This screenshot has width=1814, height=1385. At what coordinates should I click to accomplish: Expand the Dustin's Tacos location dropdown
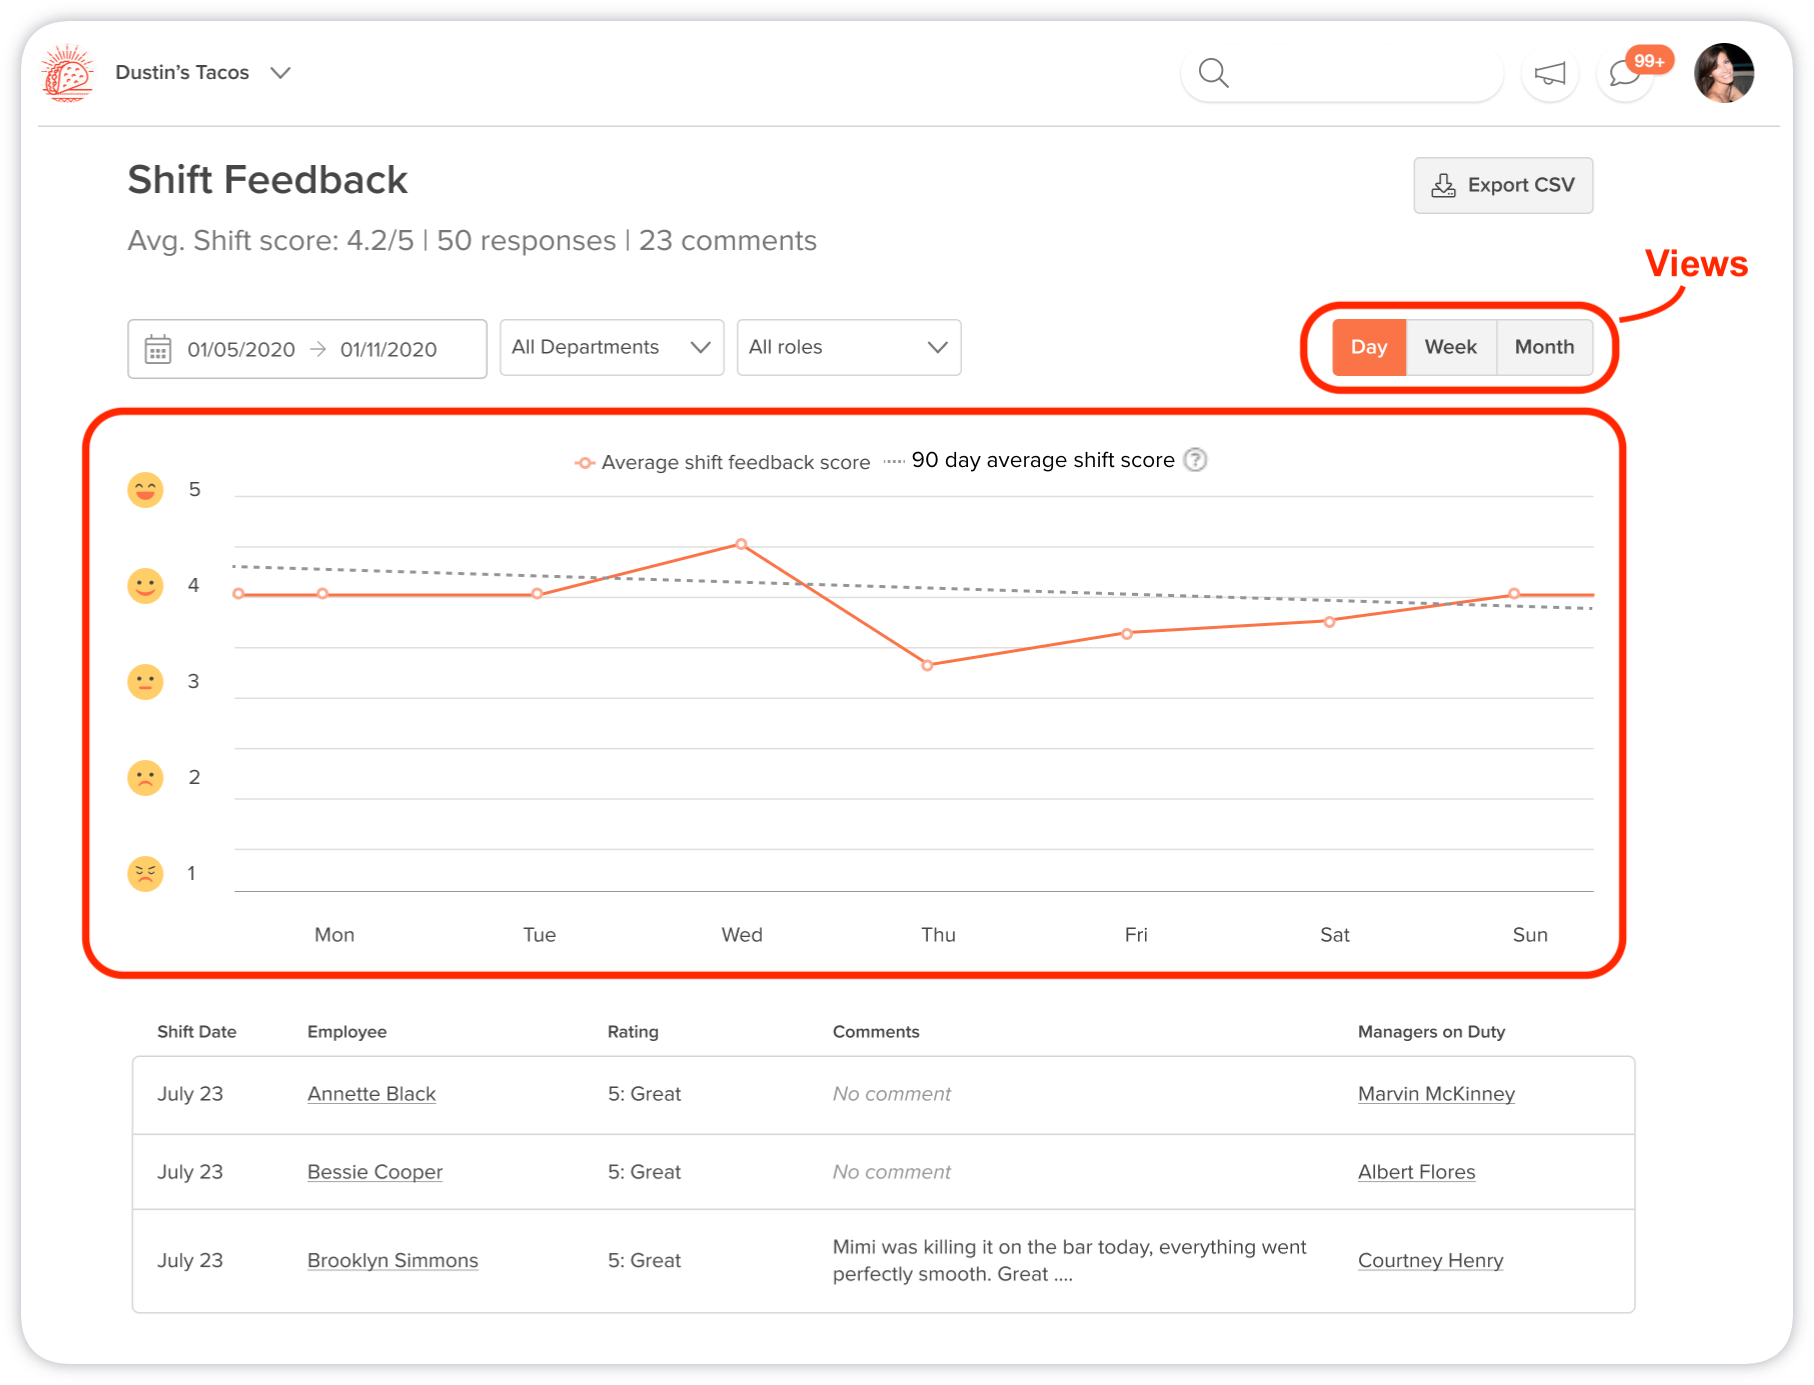pos(281,73)
